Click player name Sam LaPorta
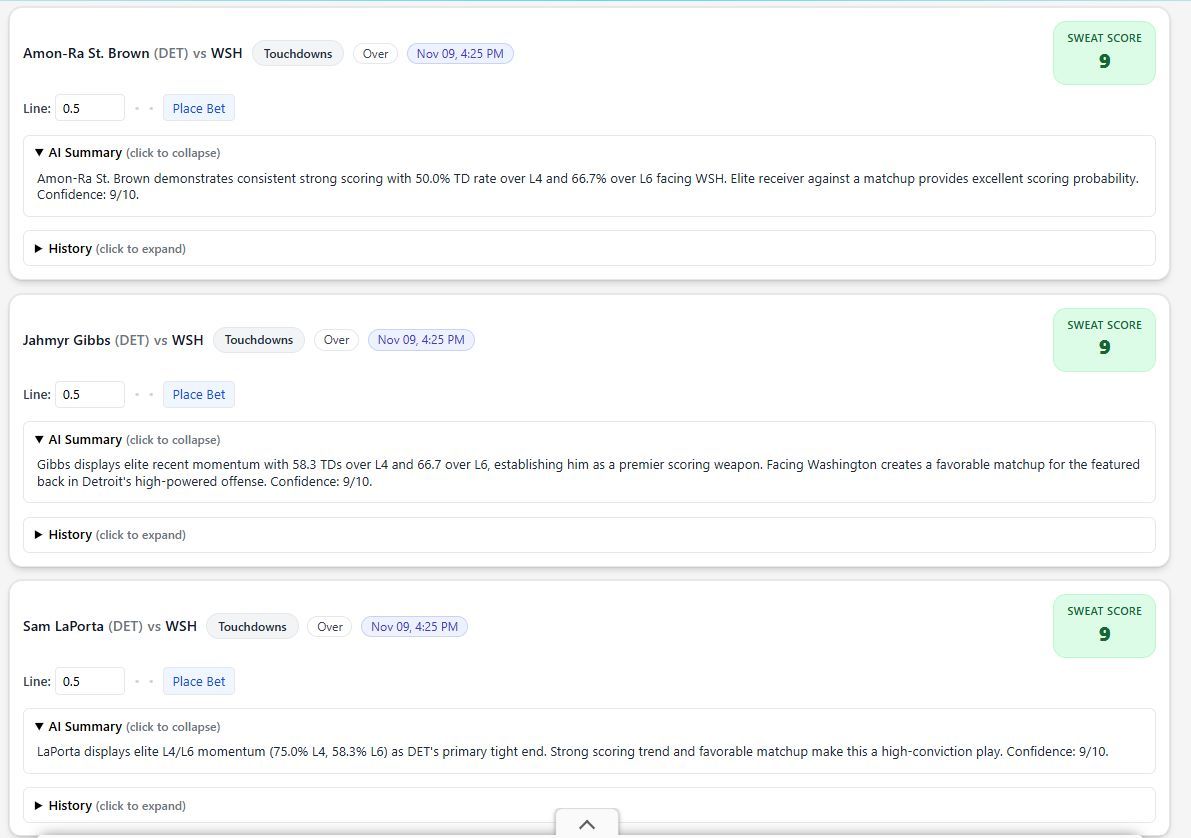This screenshot has width=1191, height=838. click(63, 627)
